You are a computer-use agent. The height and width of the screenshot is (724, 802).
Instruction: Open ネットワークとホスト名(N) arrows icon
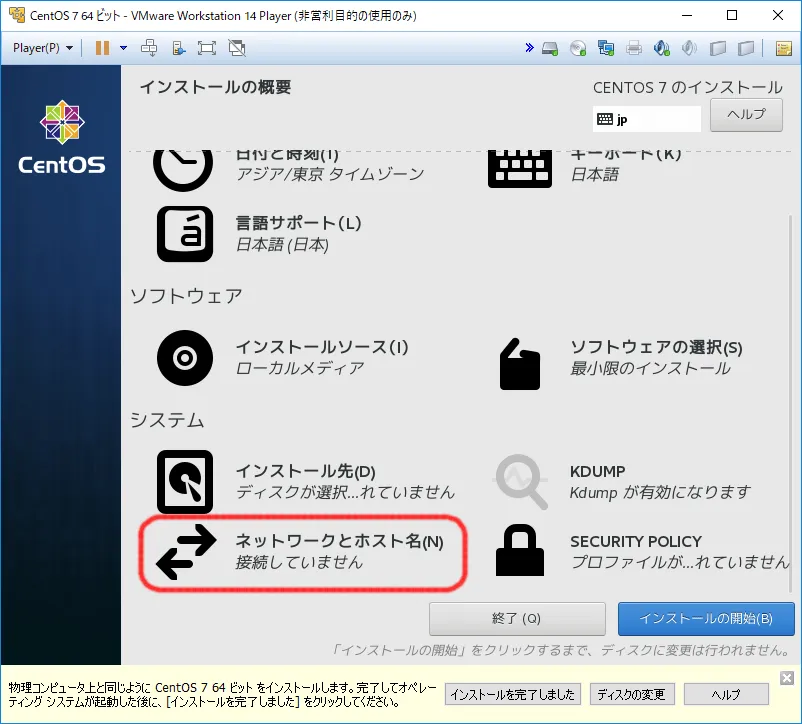[x=186, y=552]
